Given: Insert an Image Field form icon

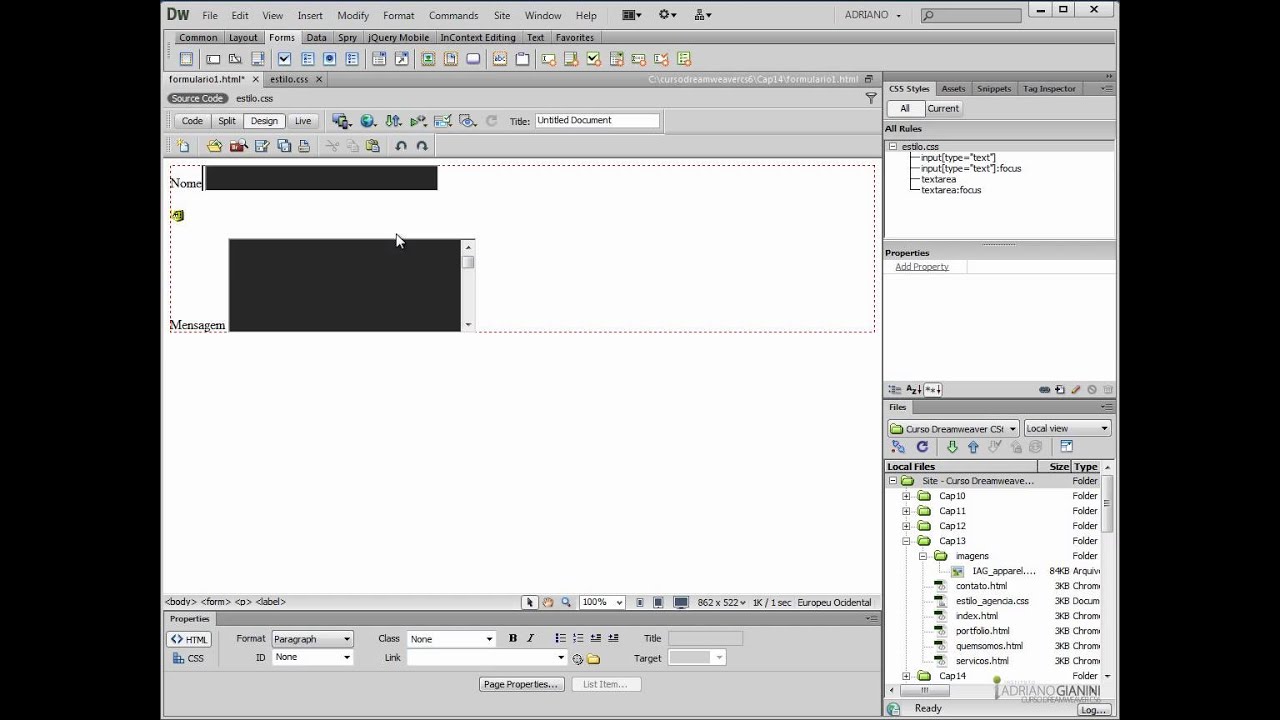Looking at the screenshot, I should 428,59.
